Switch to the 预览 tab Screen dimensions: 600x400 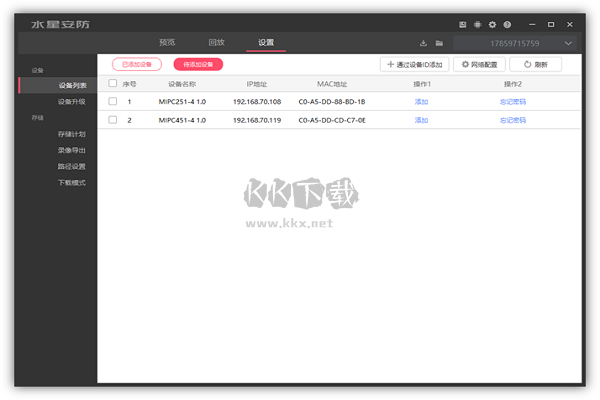(x=167, y=42)
